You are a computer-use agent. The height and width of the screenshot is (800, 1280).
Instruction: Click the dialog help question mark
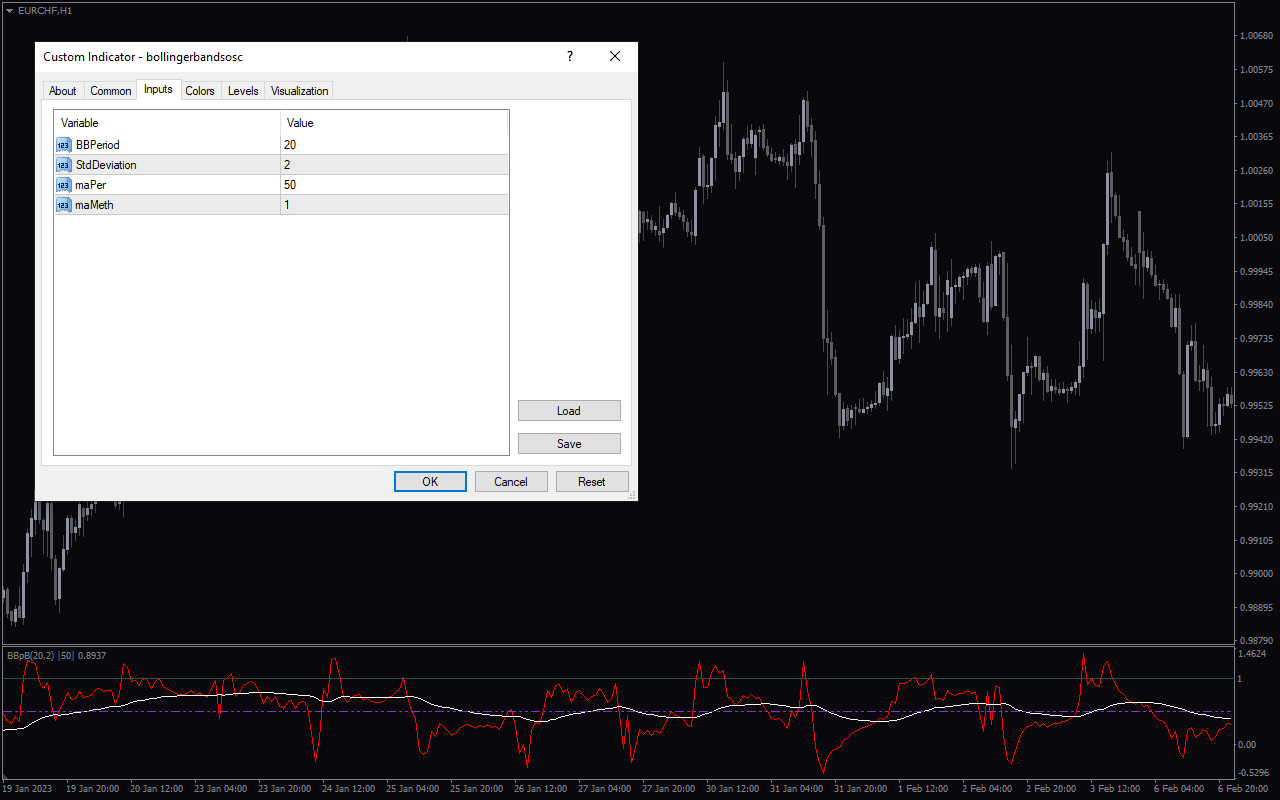point(570,57)
